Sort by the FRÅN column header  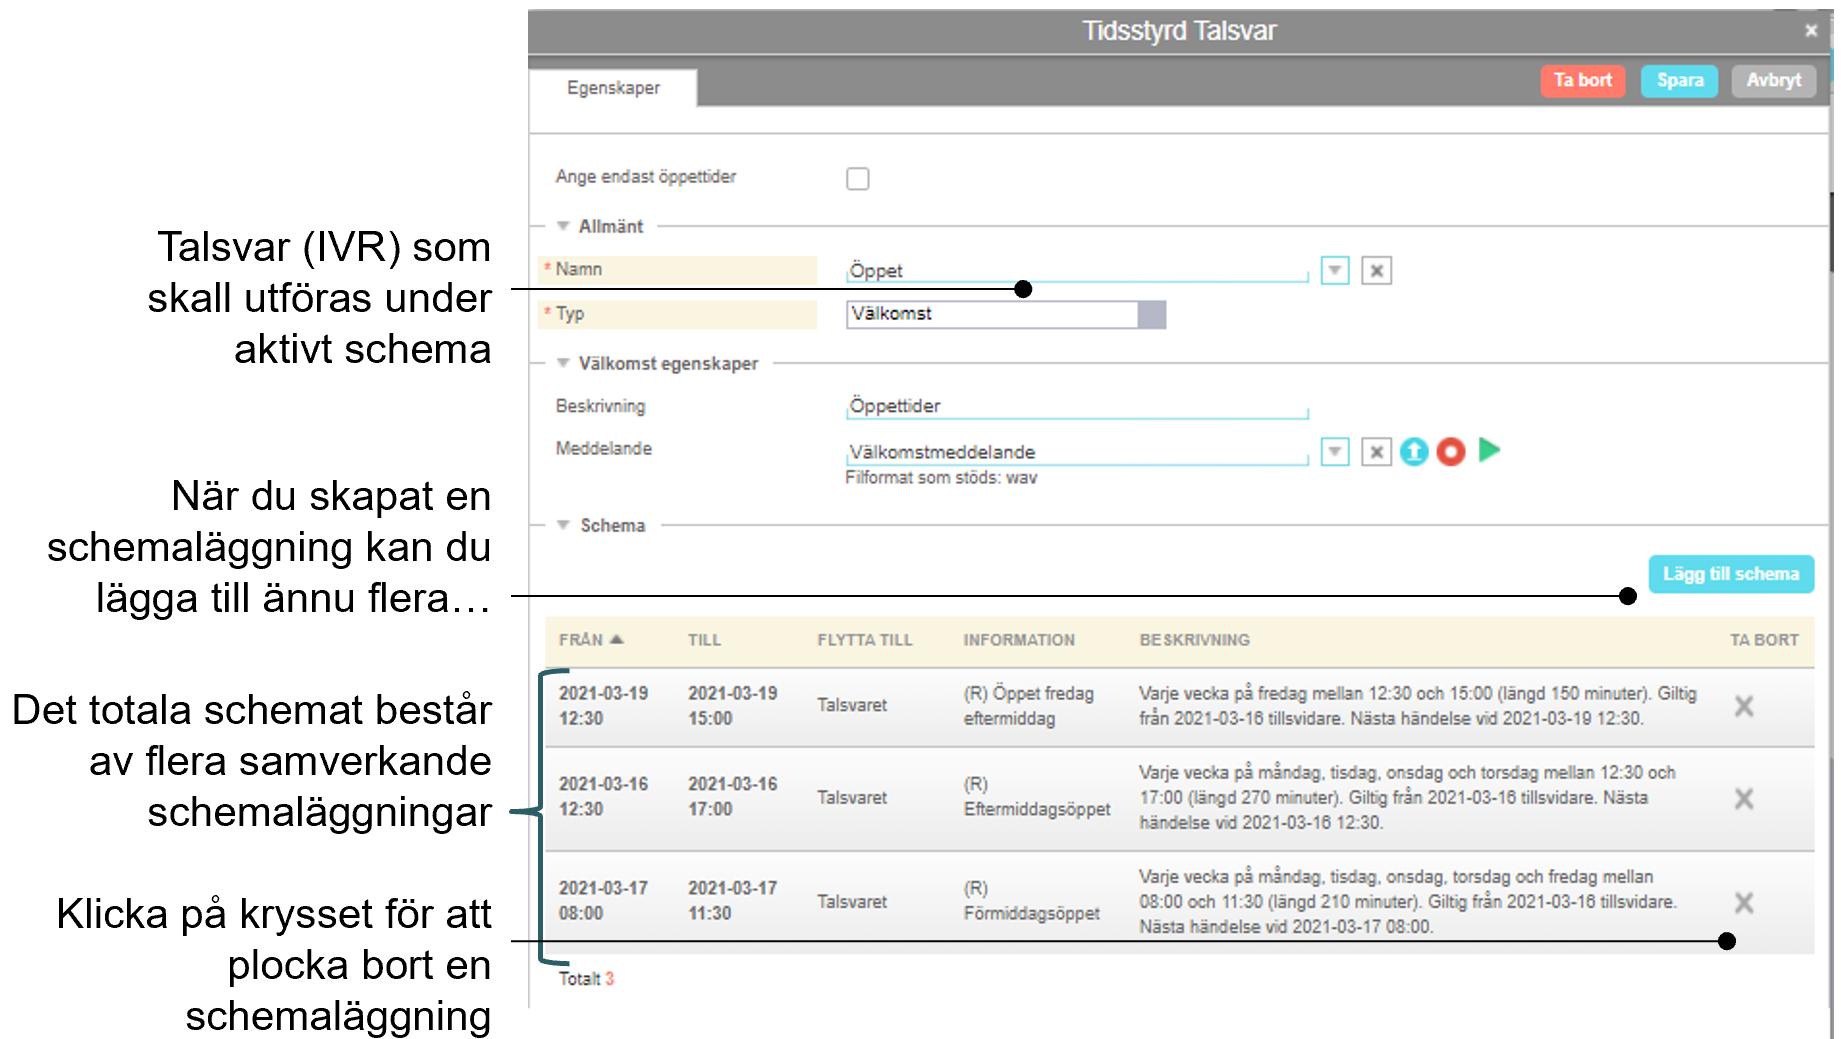(590, 640)
